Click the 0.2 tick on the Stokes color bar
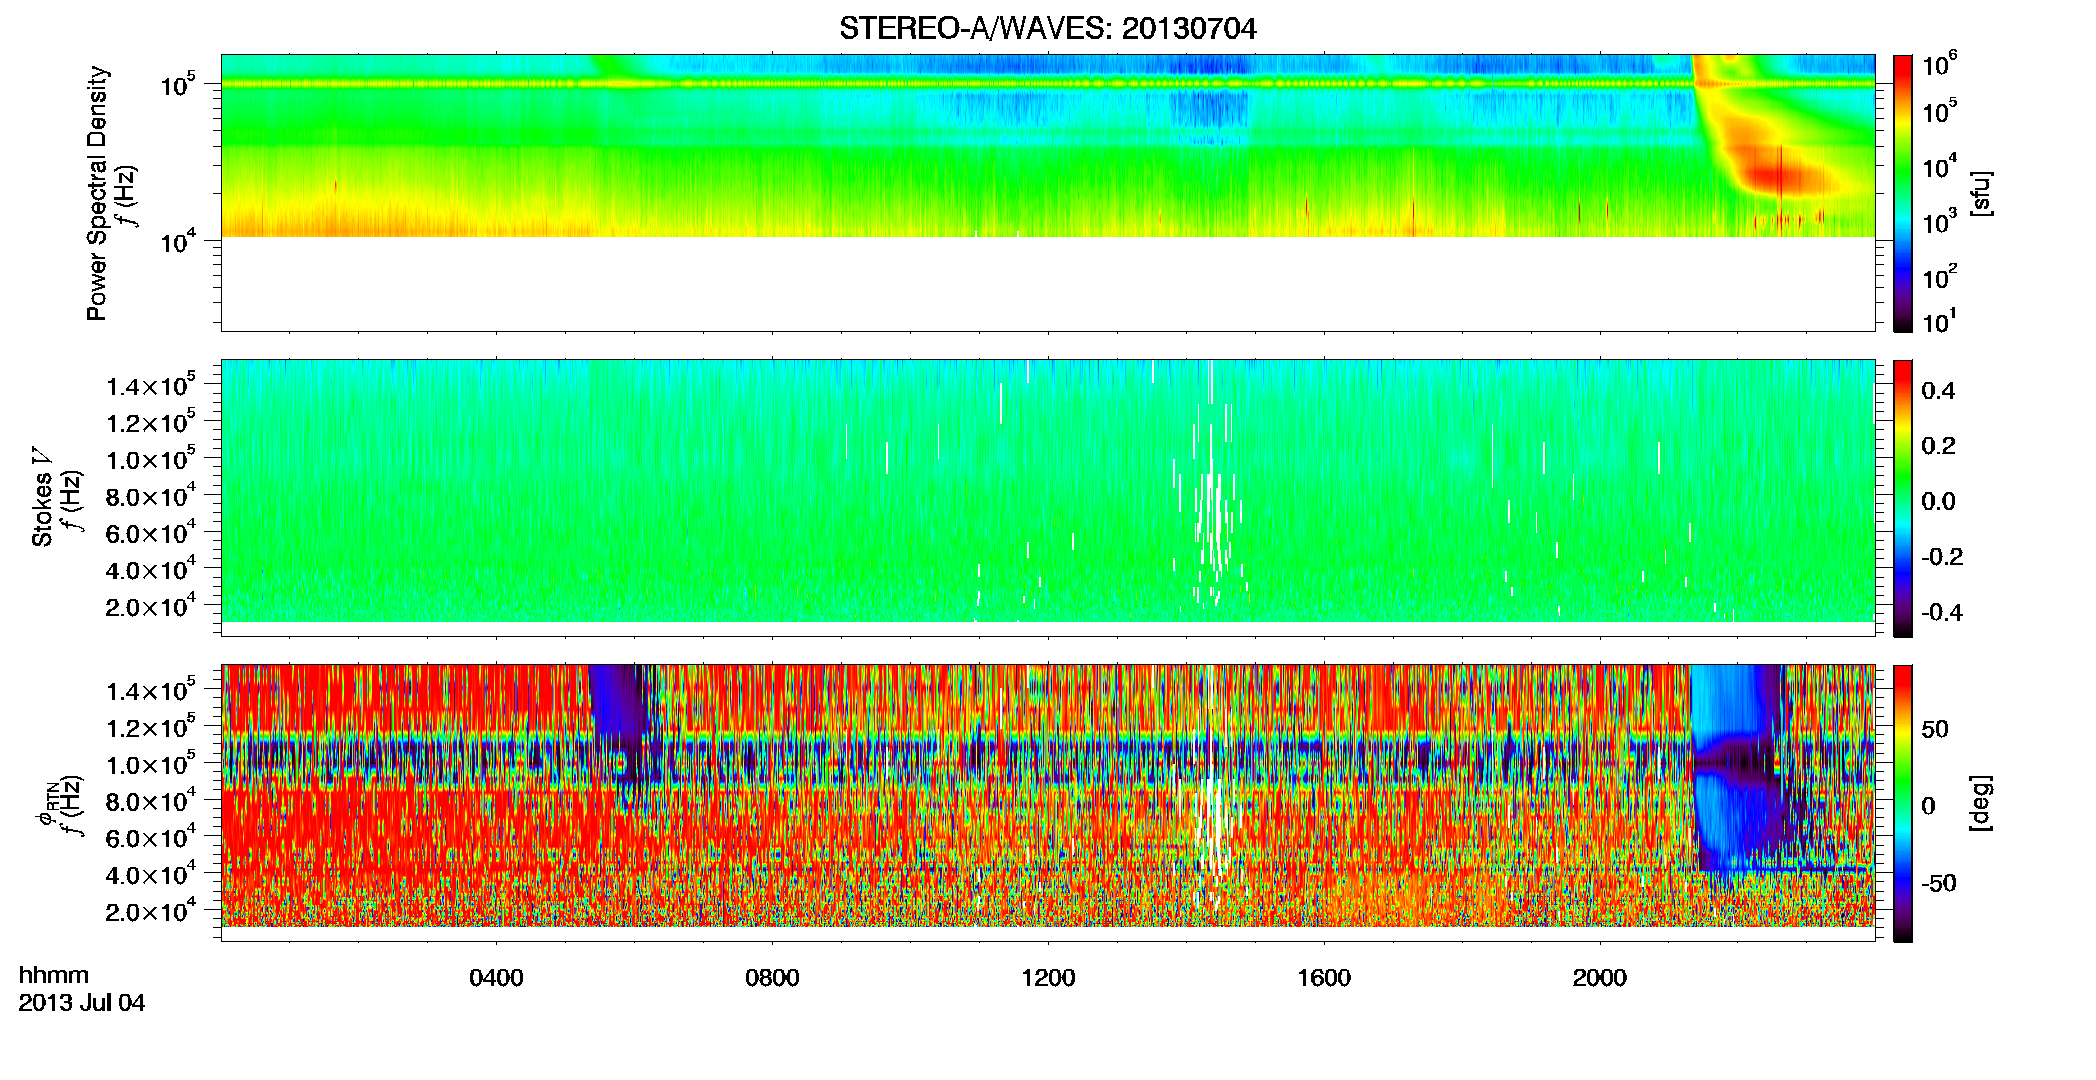2096x1080 pixels. pos(1938,445)
